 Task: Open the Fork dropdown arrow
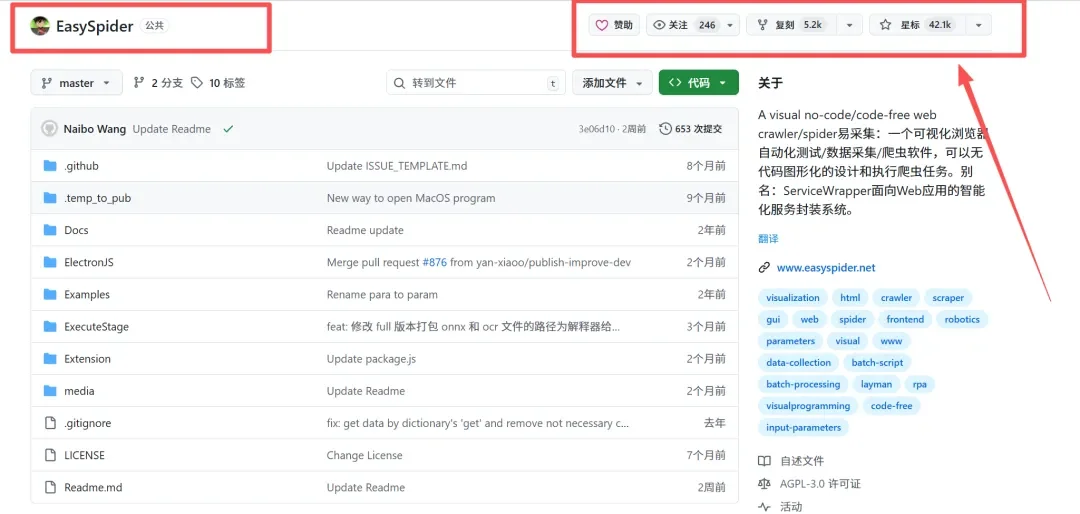pos(850,25)
